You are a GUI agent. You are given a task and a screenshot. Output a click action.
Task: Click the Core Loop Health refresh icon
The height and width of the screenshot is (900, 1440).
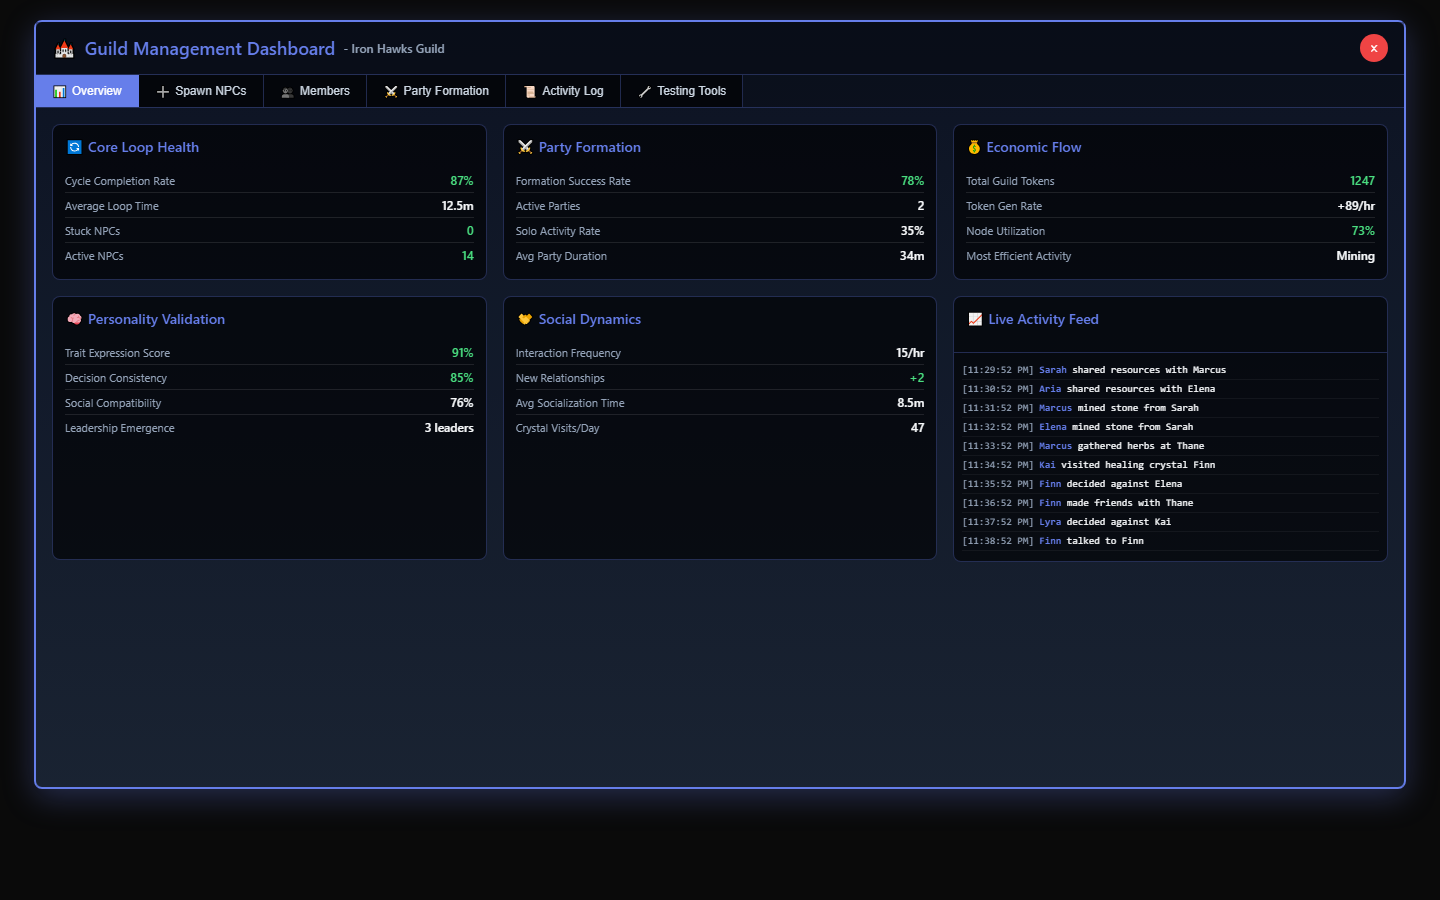pos(74,147)
